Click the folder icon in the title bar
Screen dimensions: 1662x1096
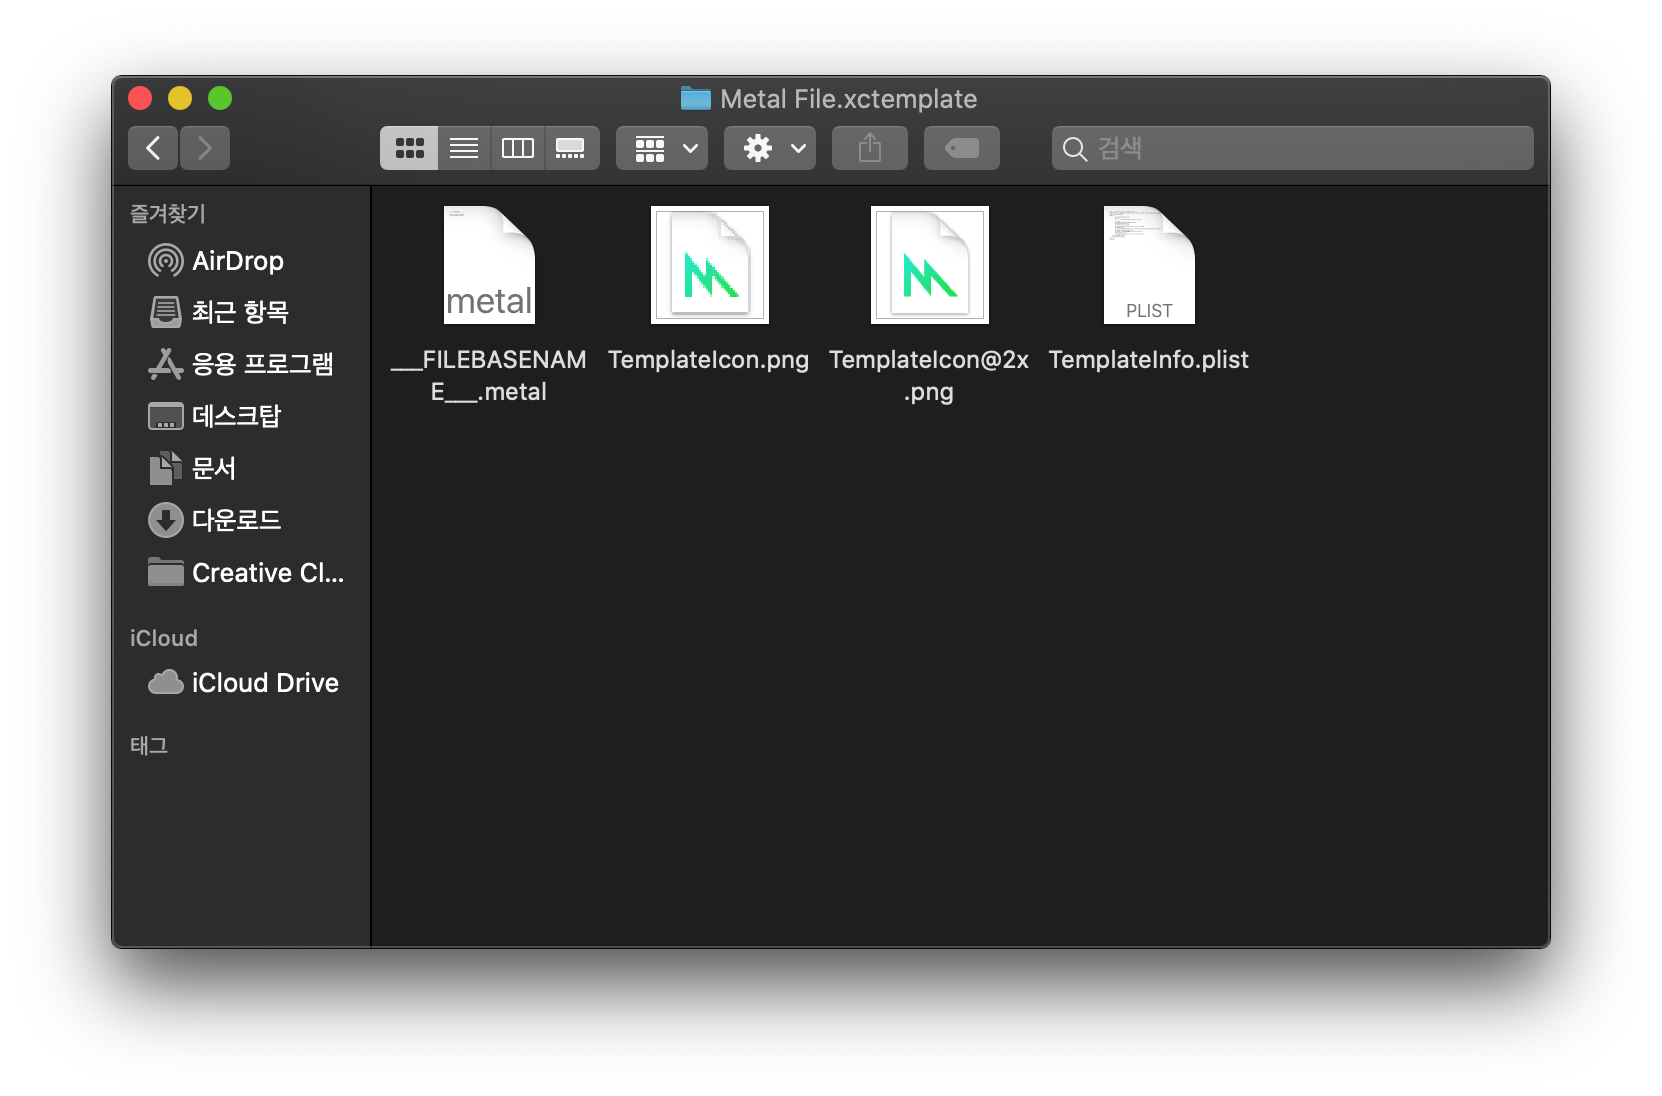click(x=696, y=98)
